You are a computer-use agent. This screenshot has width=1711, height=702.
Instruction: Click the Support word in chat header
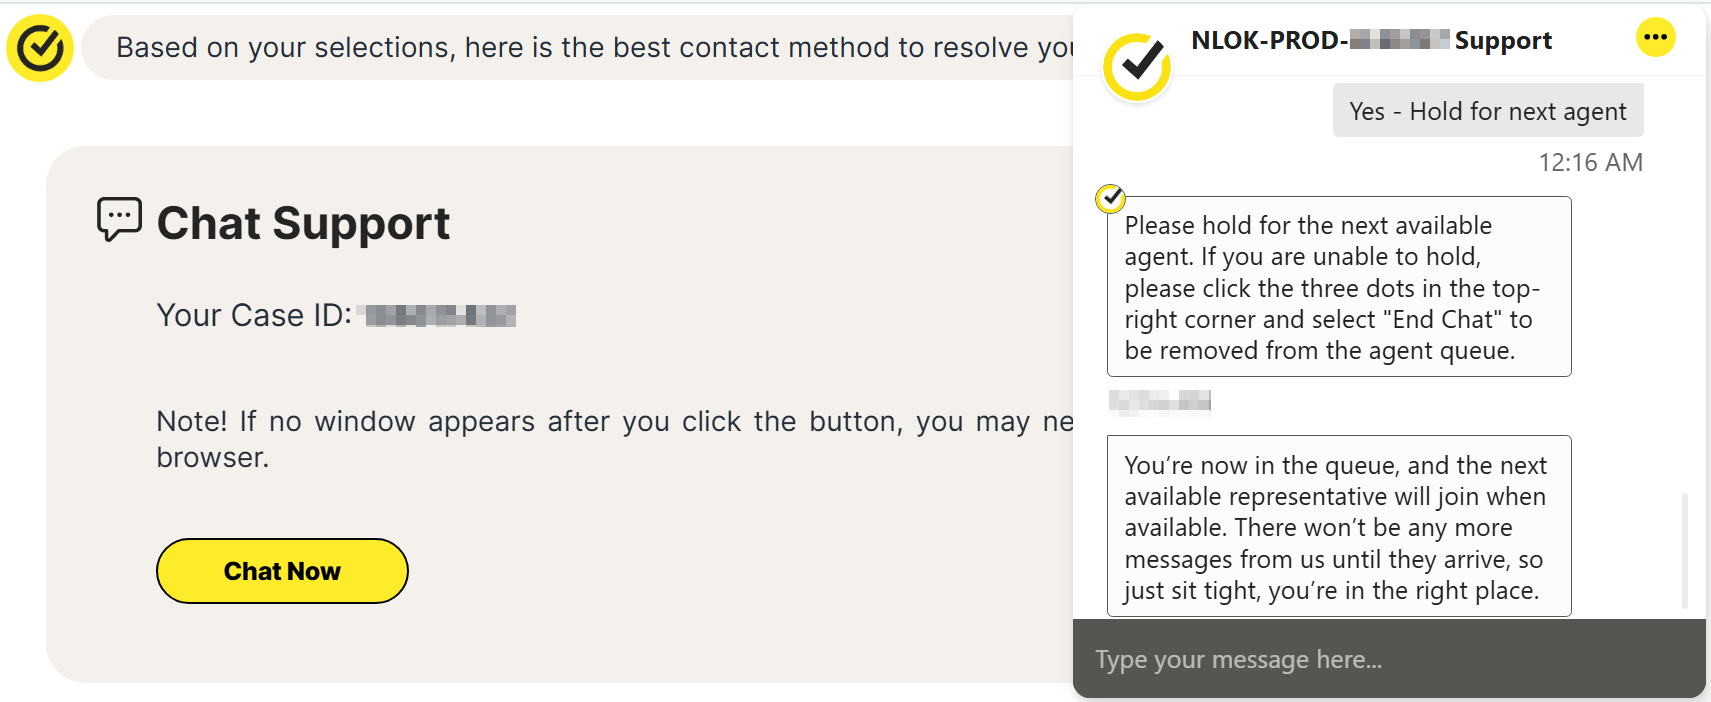[1503, 40]
